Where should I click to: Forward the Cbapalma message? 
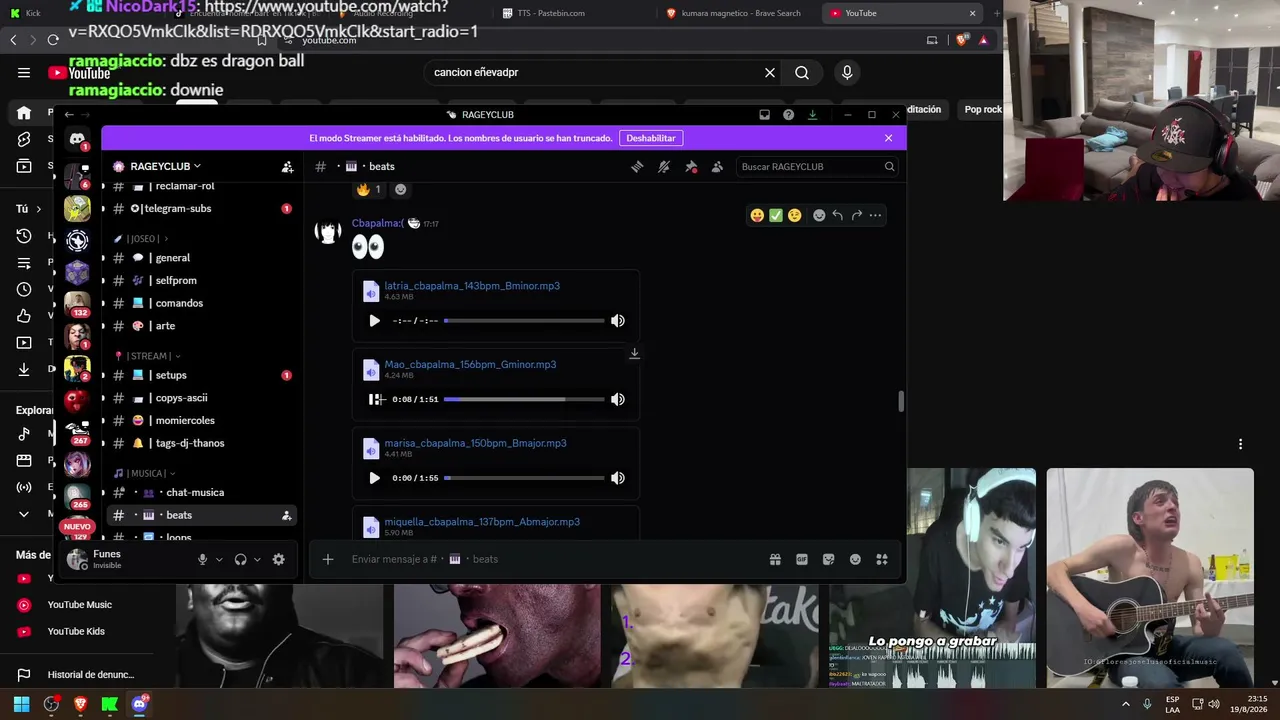coord(857,215)
